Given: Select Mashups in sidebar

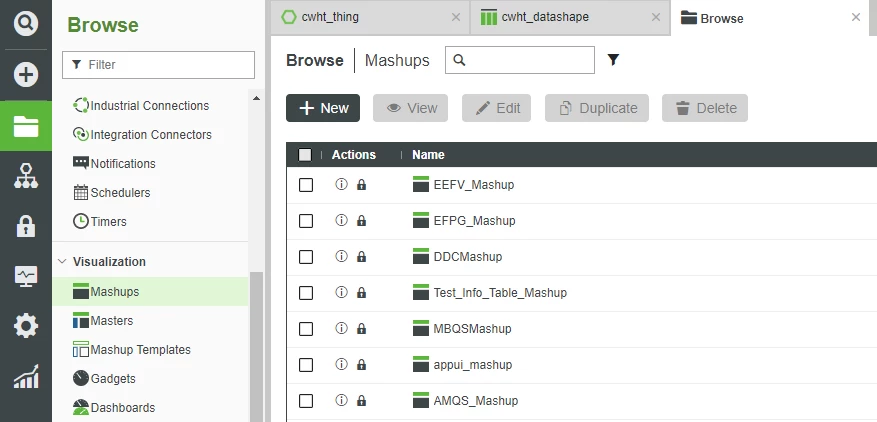Looking at the screenshot, I should [x=150, y=292].
